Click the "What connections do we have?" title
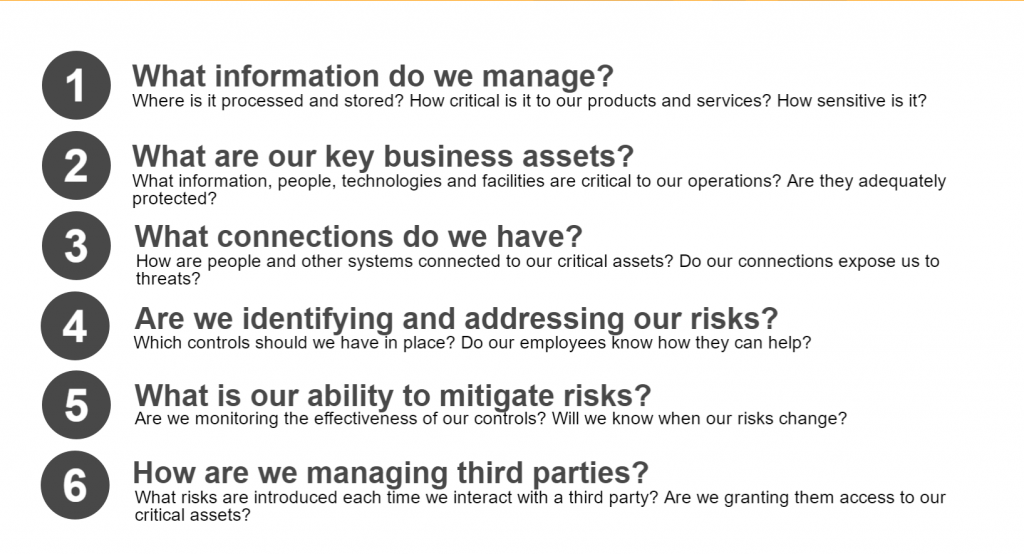 358,236
